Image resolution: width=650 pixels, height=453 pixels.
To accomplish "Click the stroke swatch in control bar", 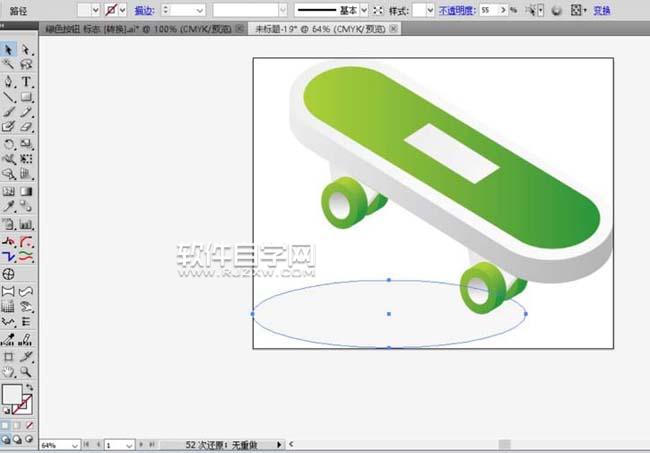I will (x=111, y=10).
